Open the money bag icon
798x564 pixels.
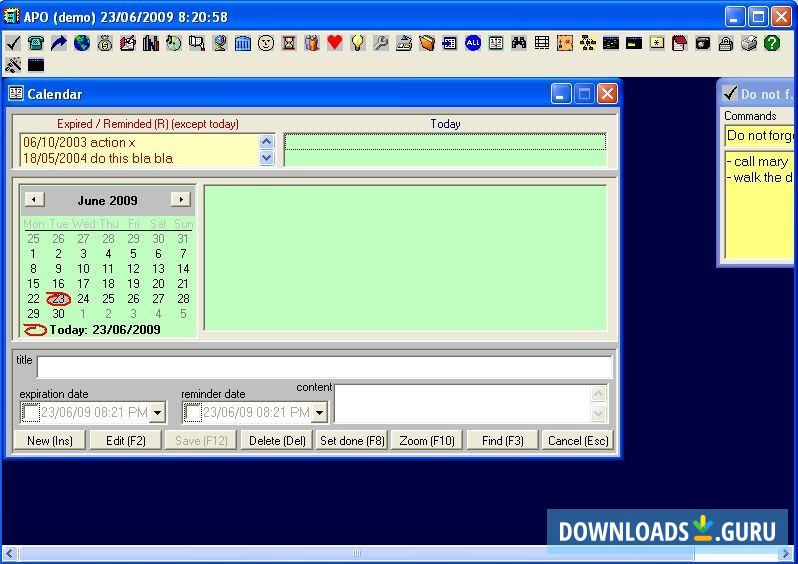coord(105,43)
